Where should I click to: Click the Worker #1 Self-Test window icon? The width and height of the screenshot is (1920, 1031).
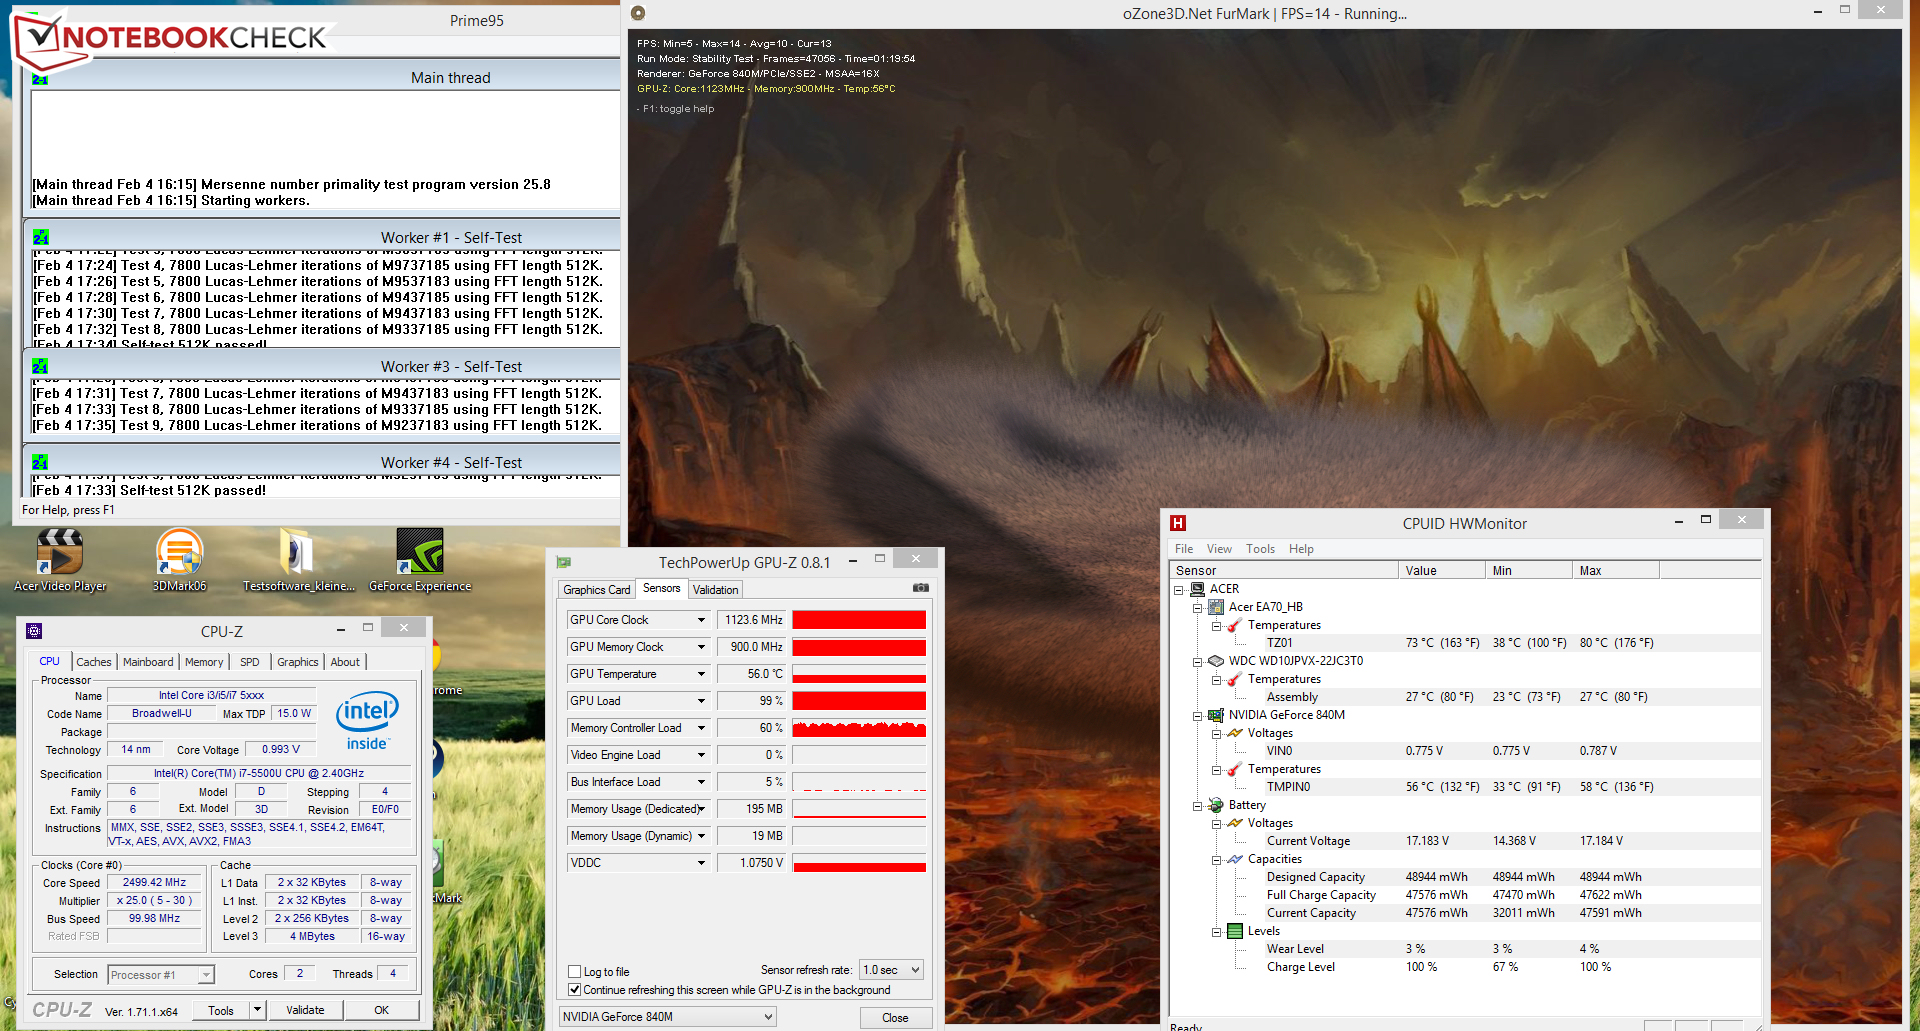point(40,237)
